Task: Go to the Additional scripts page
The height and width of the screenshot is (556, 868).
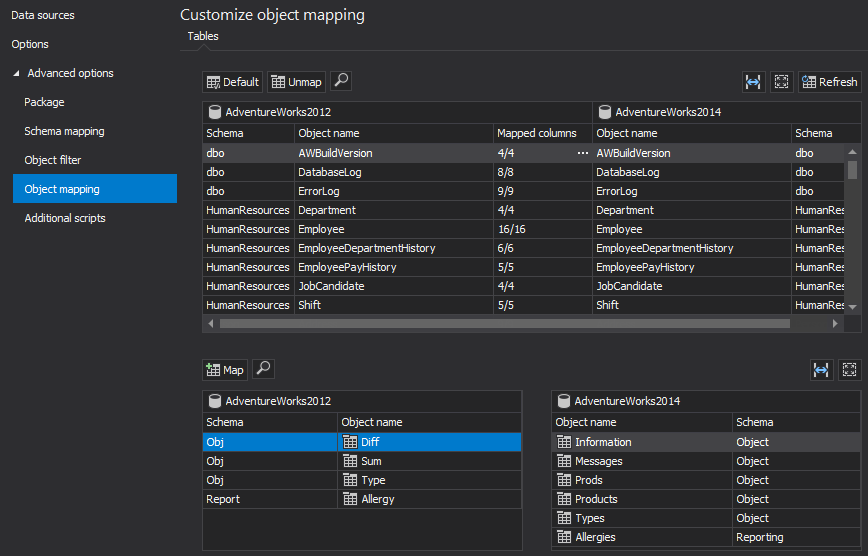Action: (x=65, y=218)
